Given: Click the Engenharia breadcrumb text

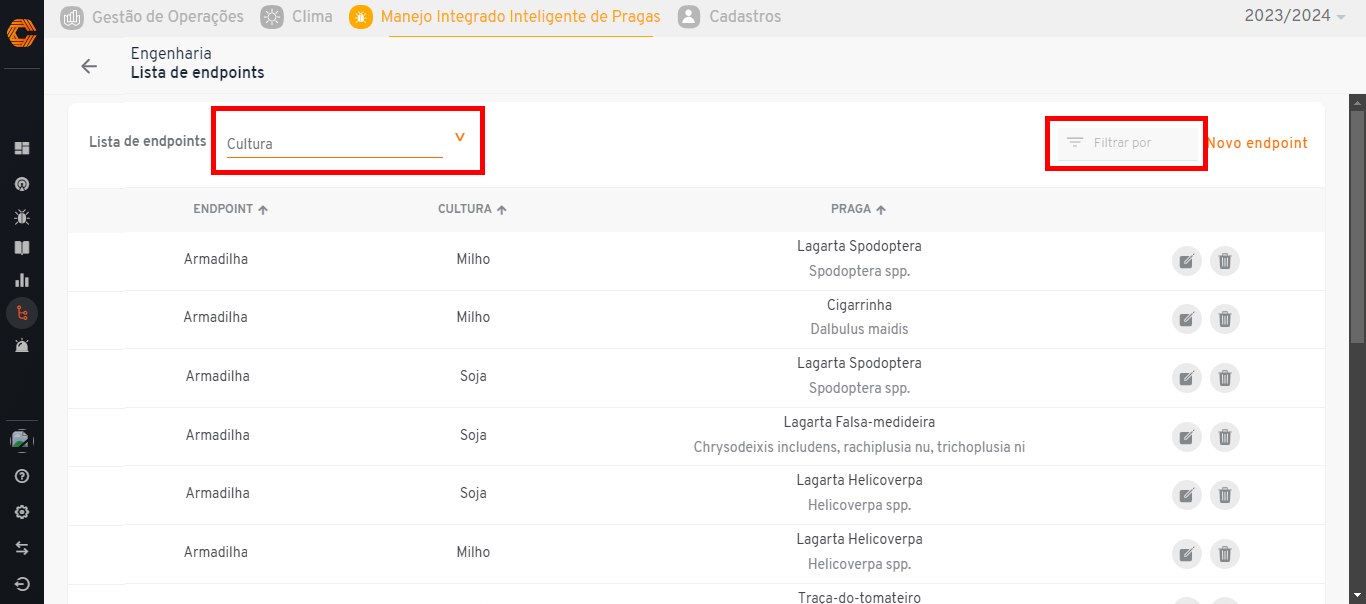Looking at the screenshot, I should (x=171, y=54).
